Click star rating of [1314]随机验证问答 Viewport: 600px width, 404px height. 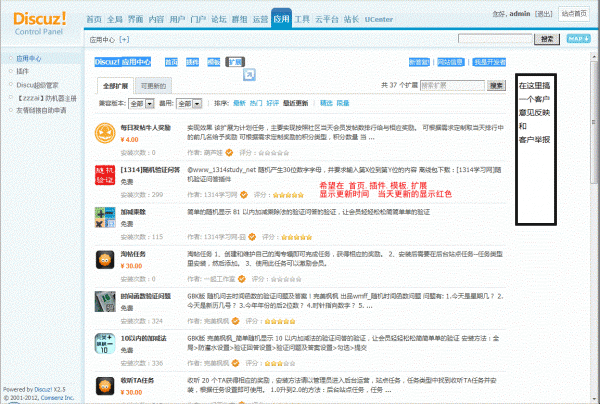click(x=288, y=195)
